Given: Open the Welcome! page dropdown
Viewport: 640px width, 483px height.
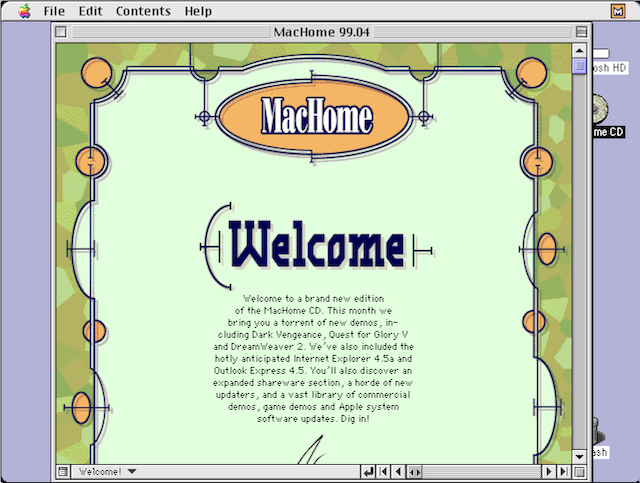Looking at the screenshot, I should (107, 472).
